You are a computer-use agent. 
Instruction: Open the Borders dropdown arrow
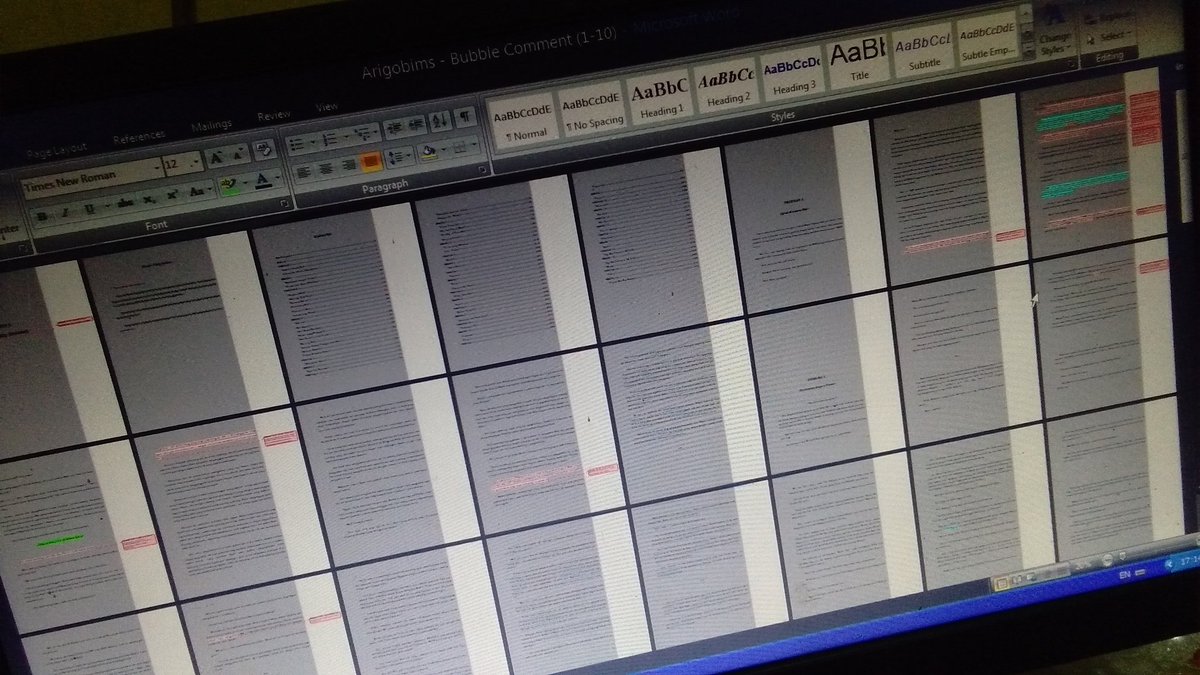click(x=475, y=145)
